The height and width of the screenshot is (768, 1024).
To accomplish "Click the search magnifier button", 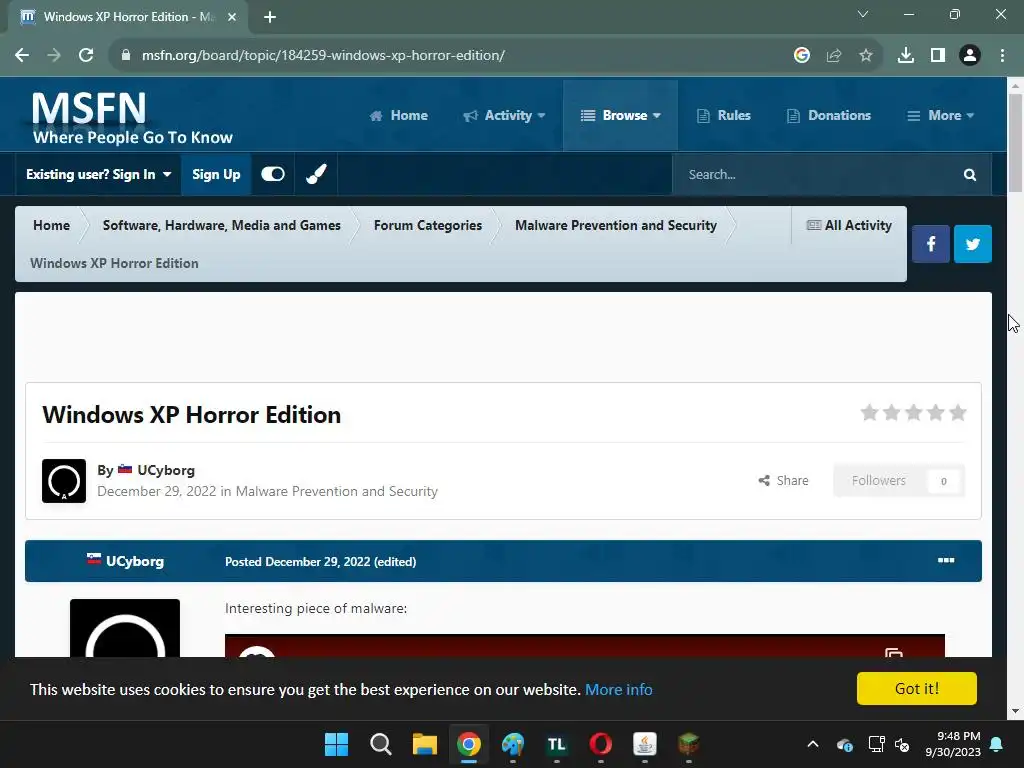I will tap(970, 174).
